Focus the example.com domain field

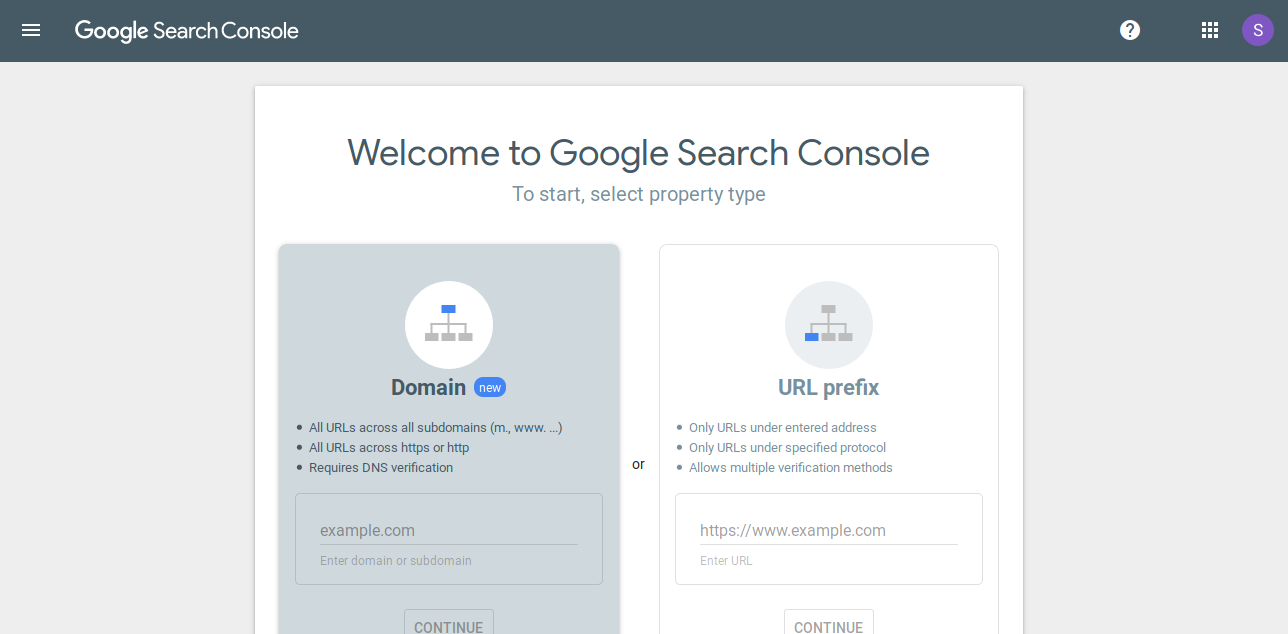449,531
